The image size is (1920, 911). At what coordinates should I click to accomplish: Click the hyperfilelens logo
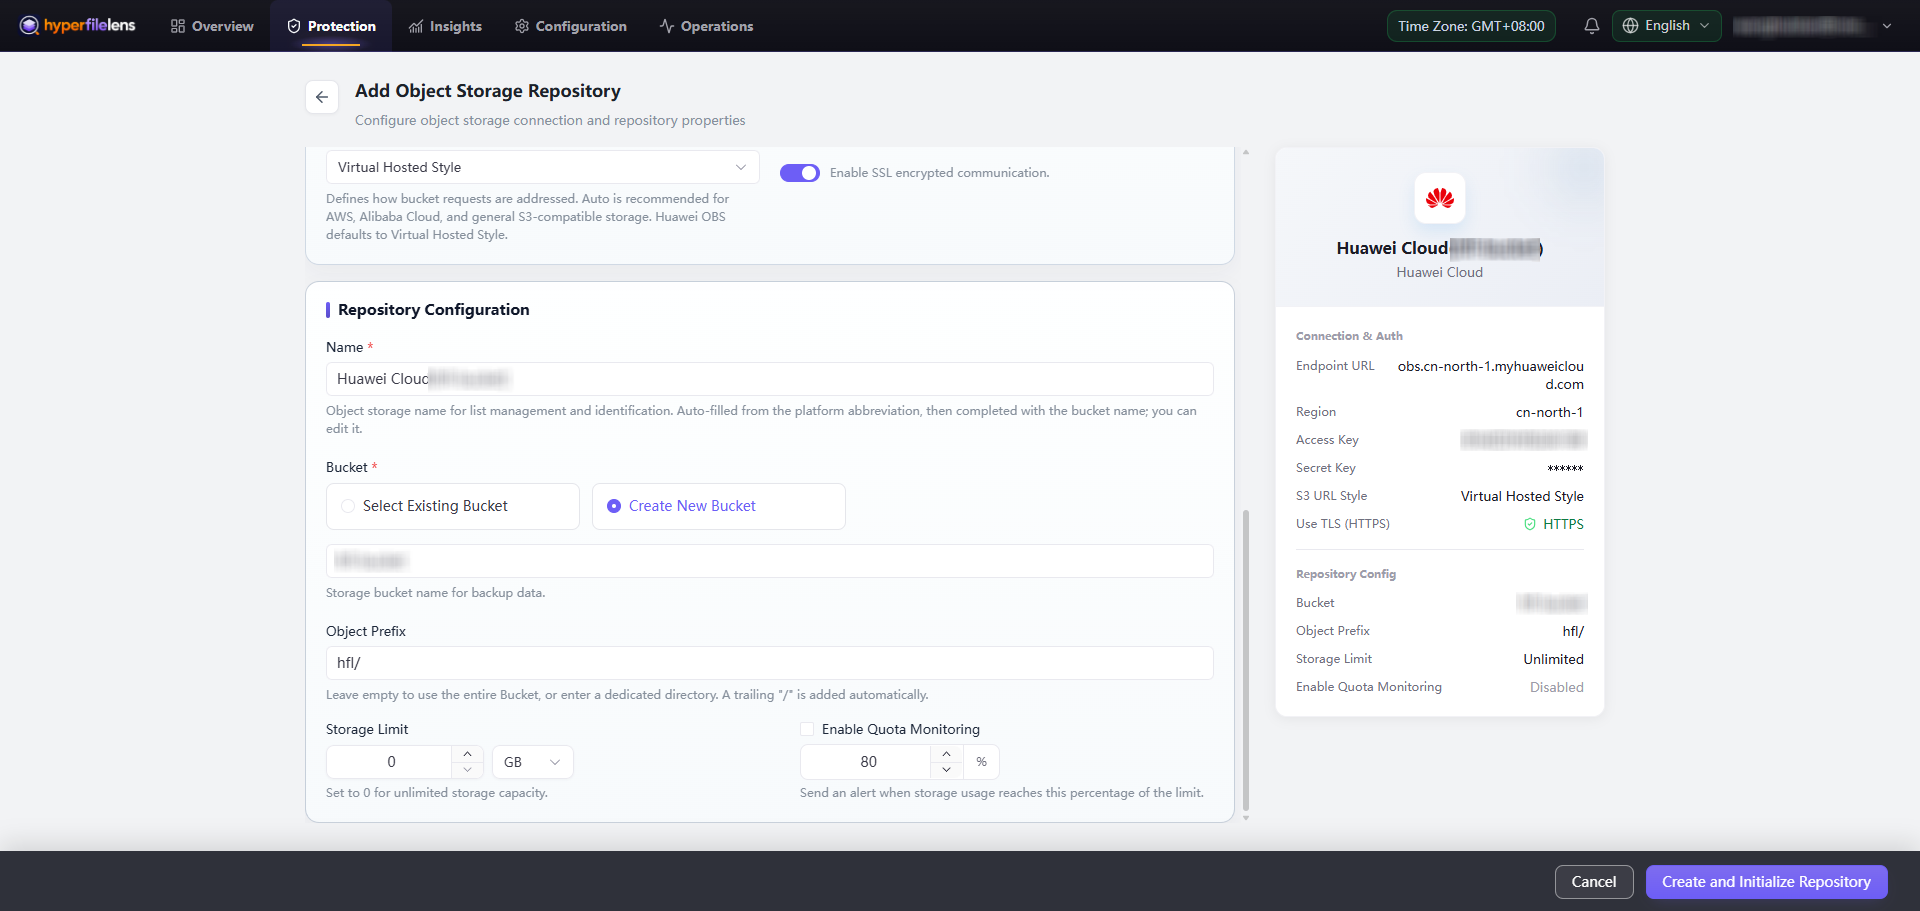point(77,25)
